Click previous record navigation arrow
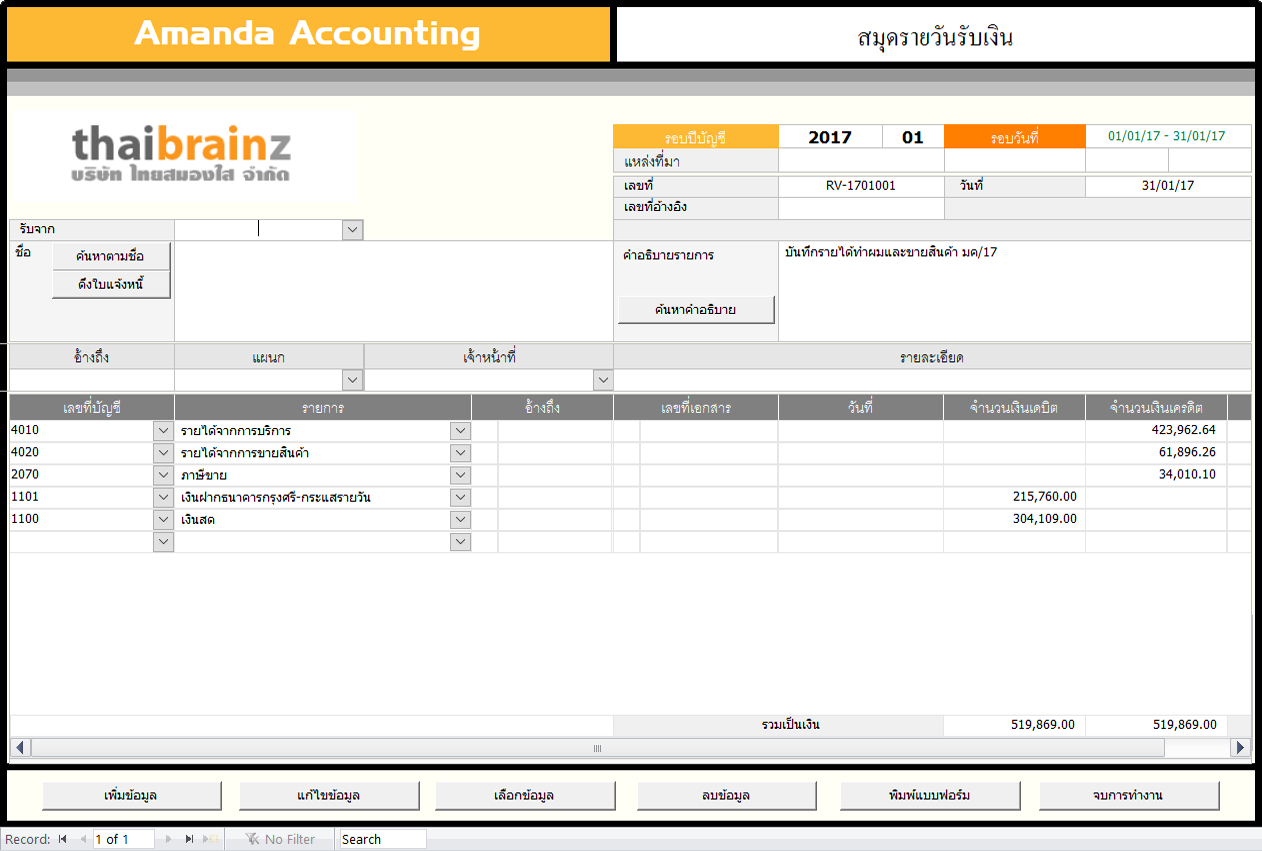The width and height of the screenshot is (1262, 851). tap(83, 839)
